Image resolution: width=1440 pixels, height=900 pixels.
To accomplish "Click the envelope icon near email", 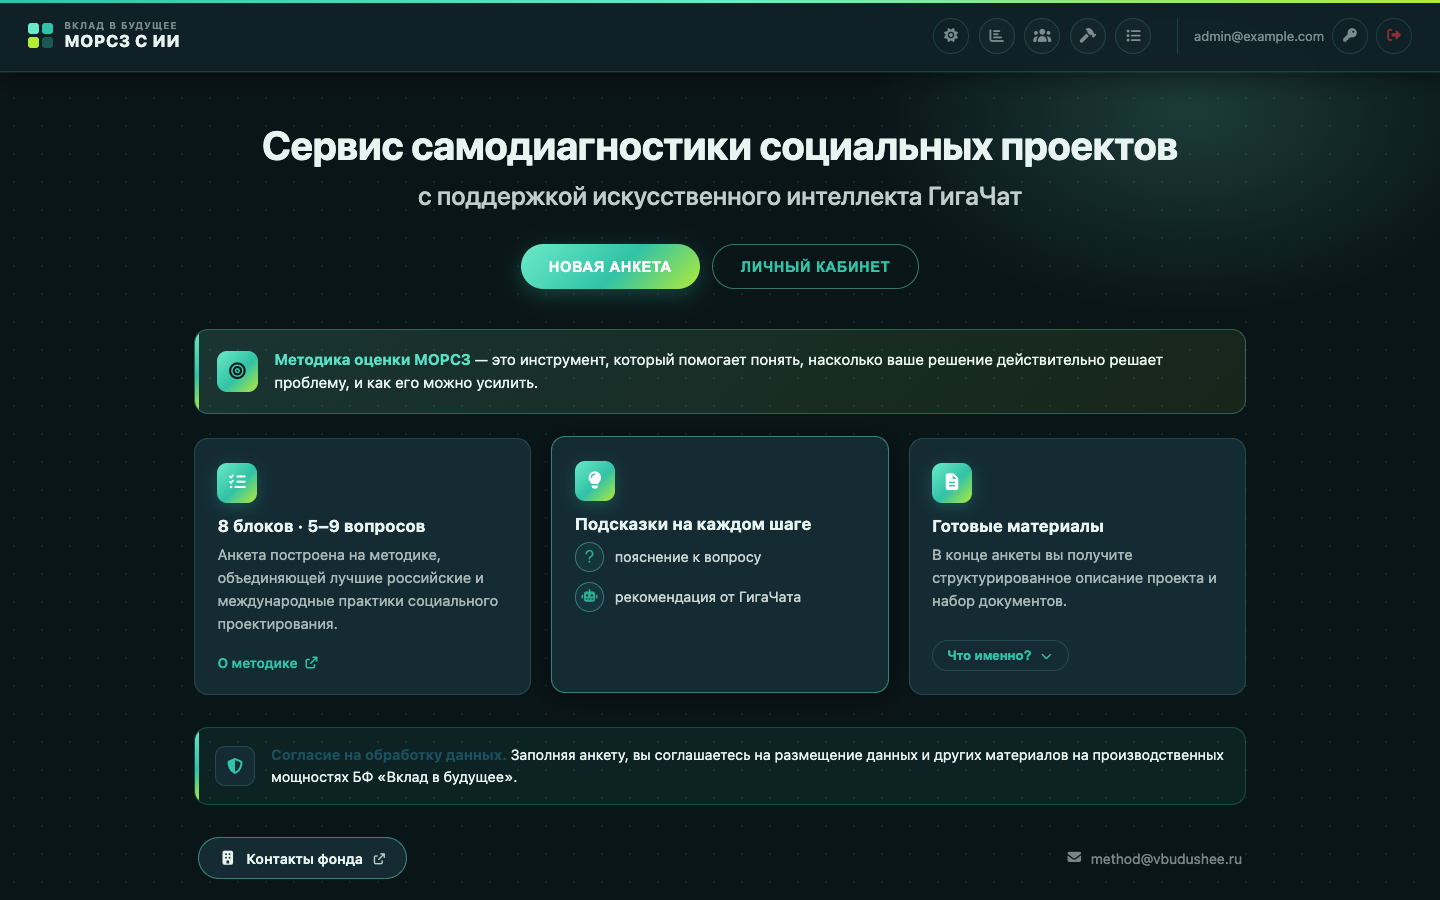I will pos(1074,858).
